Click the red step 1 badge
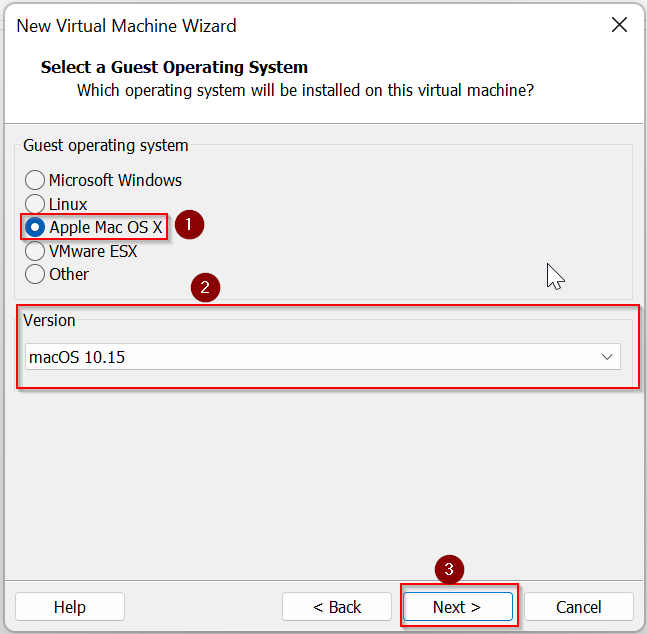The width and height of the screenshot is (647, 634). (x=189, y=225)
